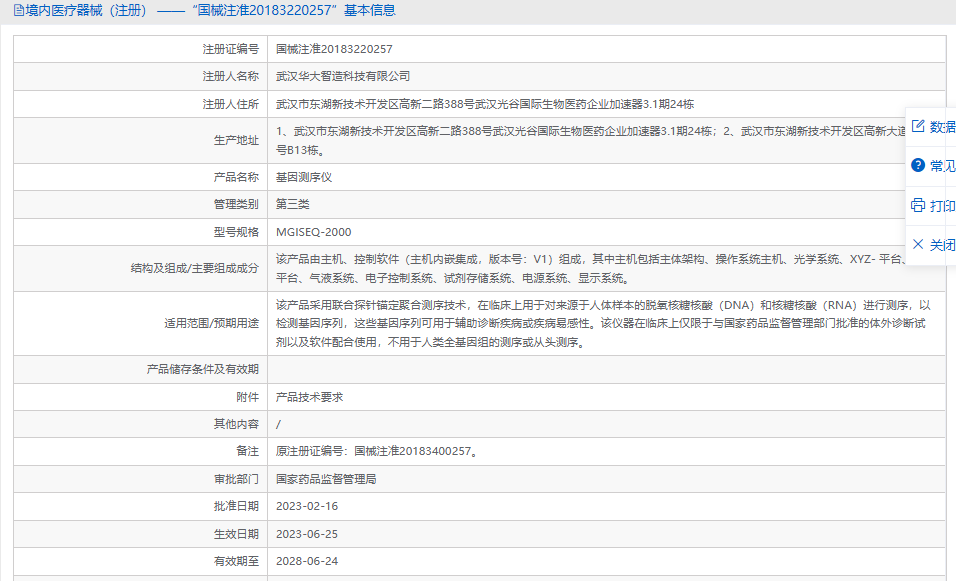This screenshot has height=581, width=956.
Task: Click the 批准日期 row label
Action: (236, 506)
